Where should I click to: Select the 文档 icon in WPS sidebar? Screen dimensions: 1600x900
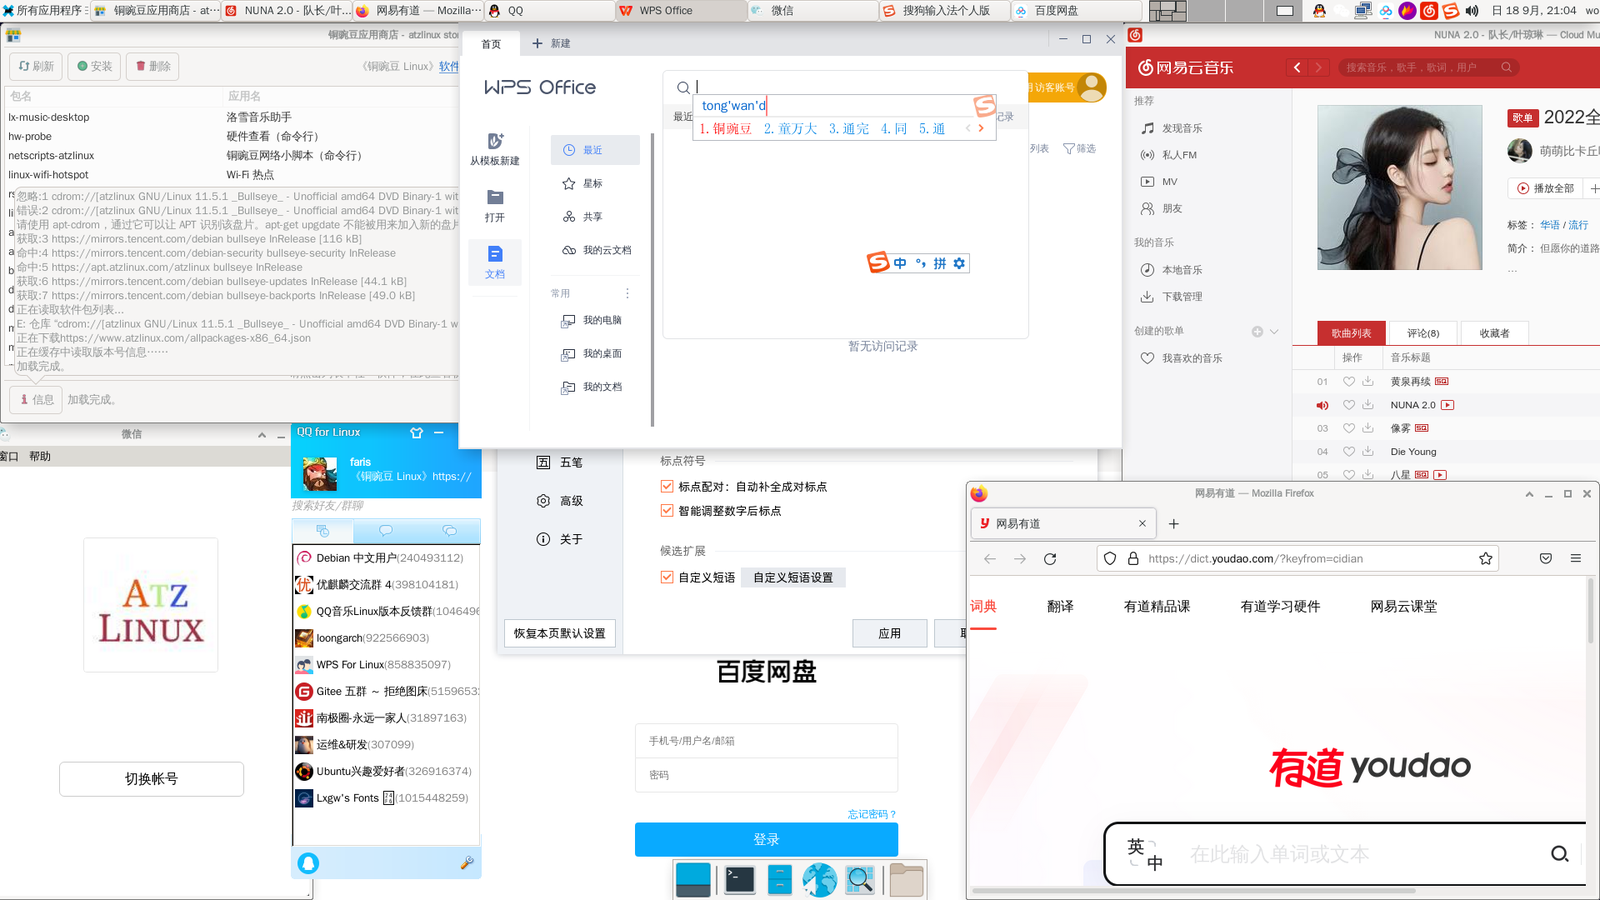pos(495,254)
